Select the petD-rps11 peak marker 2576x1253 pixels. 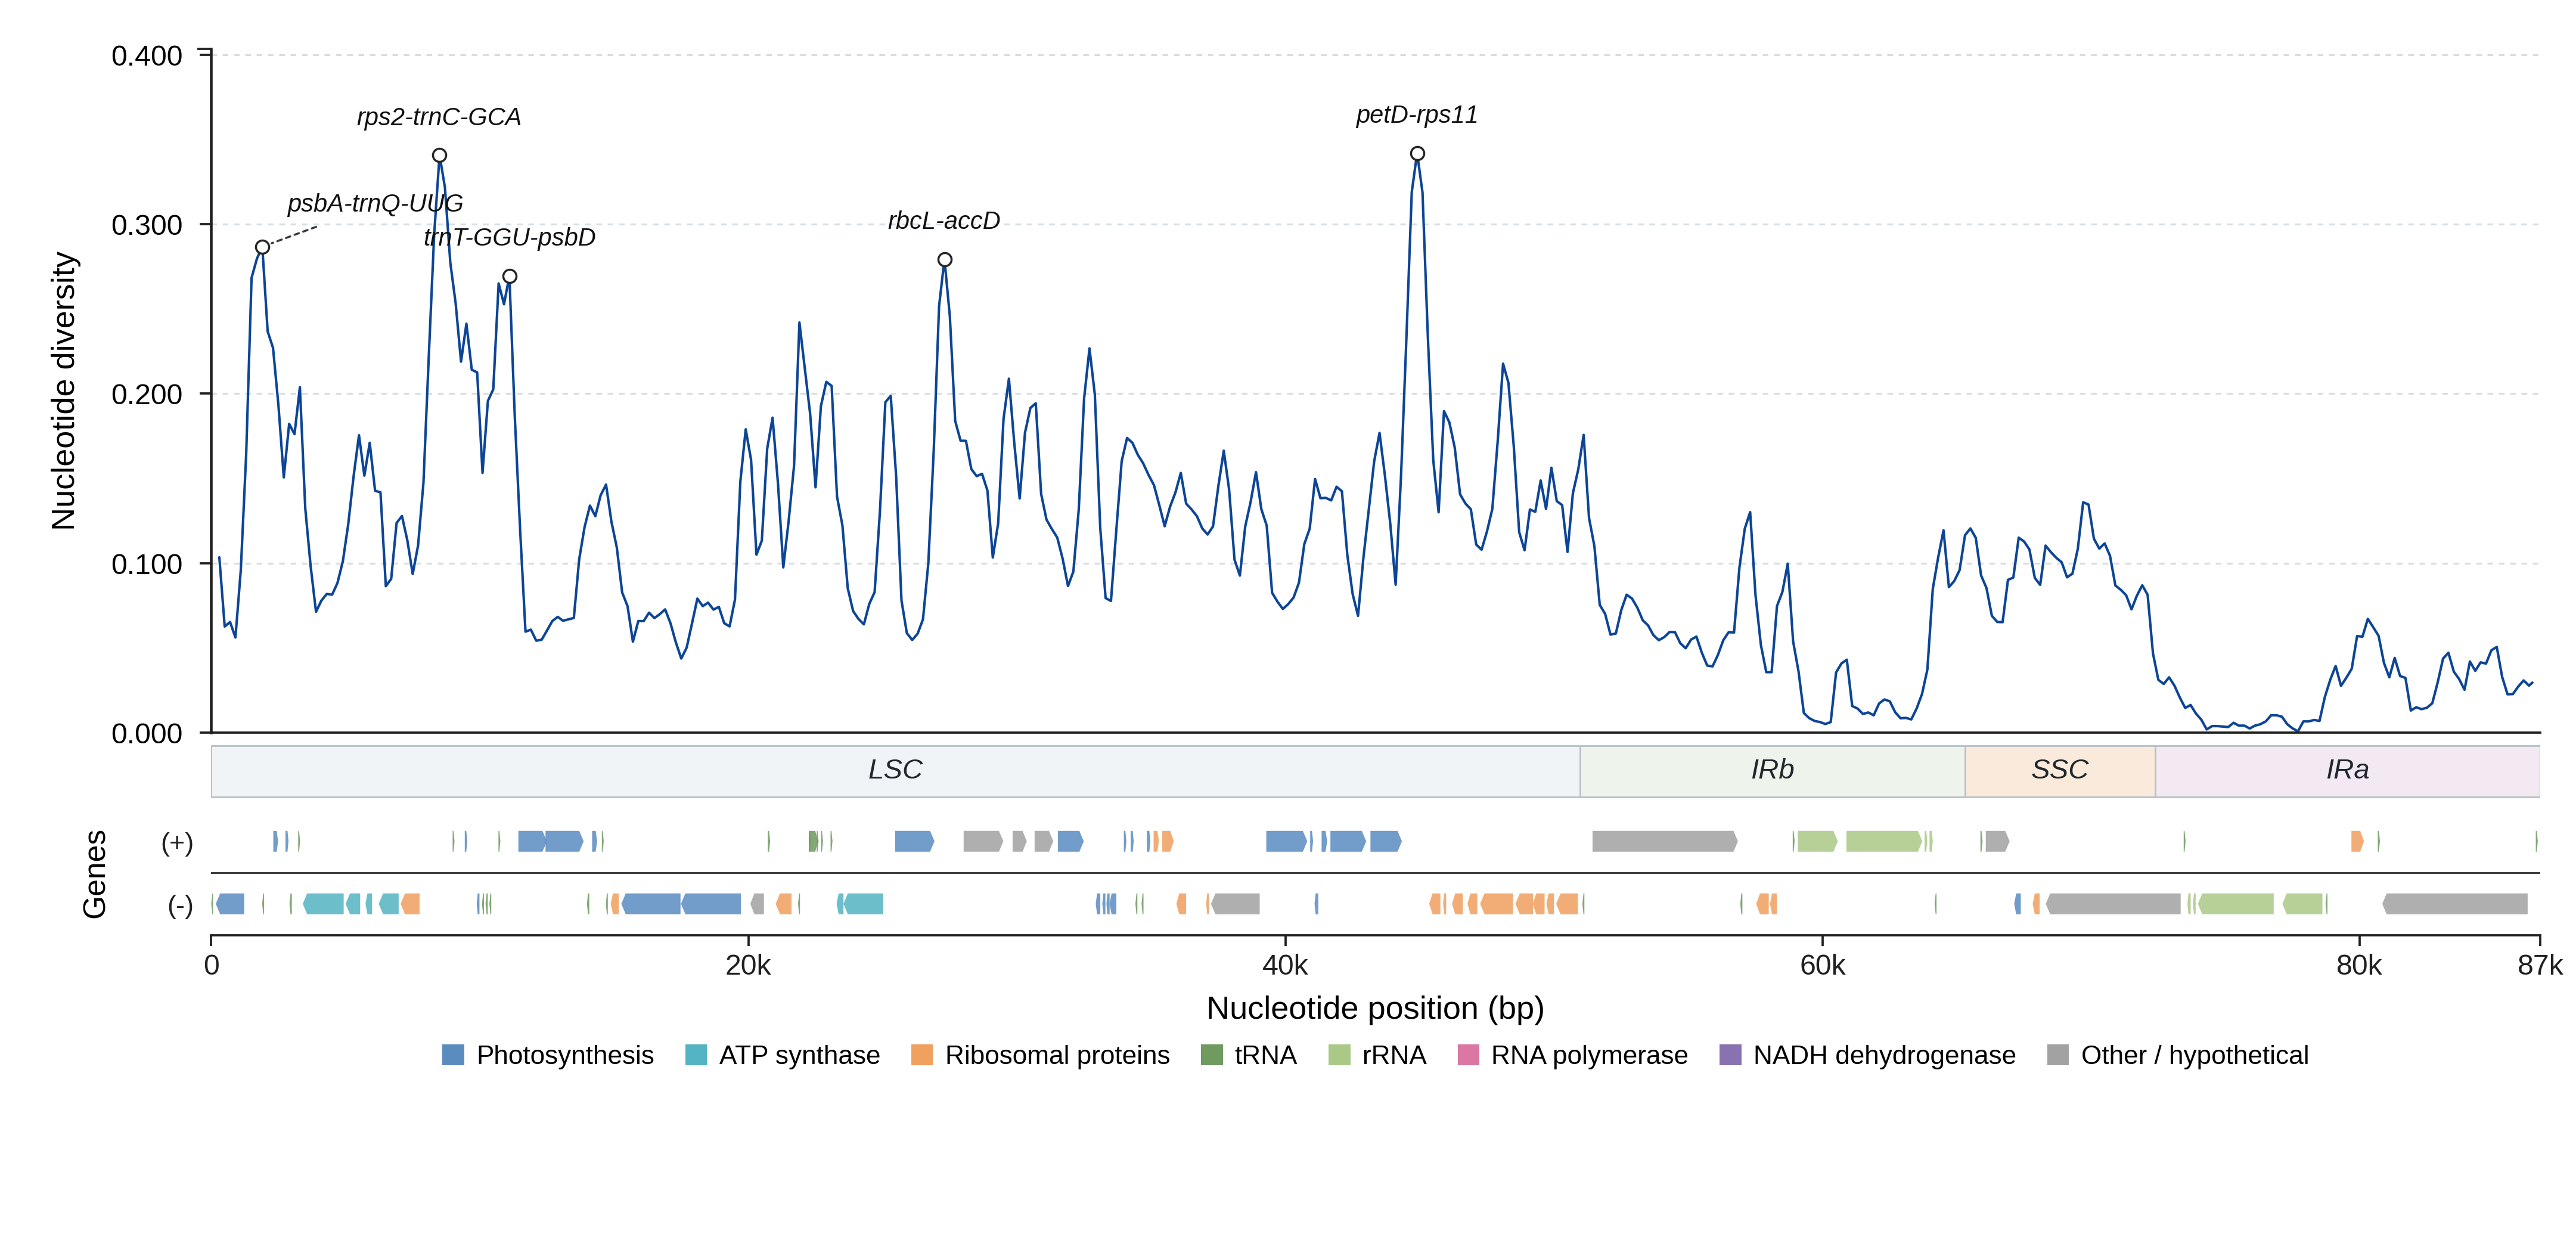[x=1417, y=153]
